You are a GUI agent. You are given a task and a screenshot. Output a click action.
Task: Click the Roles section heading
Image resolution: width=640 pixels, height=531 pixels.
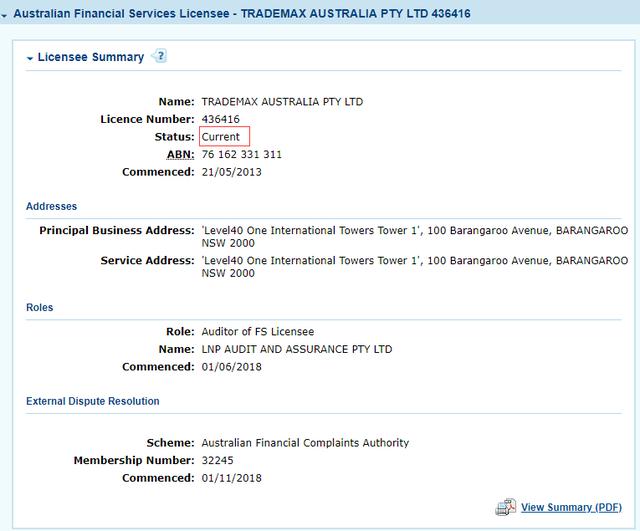coord(40,307)
